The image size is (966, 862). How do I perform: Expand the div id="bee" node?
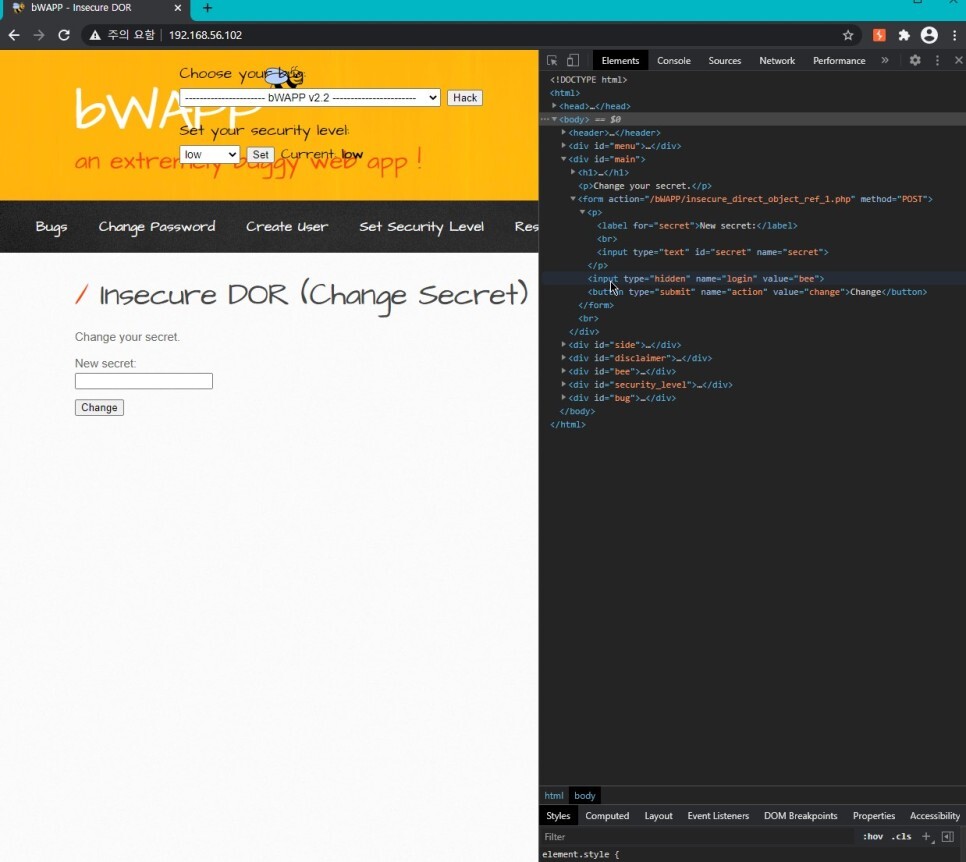tap(564, 372)
